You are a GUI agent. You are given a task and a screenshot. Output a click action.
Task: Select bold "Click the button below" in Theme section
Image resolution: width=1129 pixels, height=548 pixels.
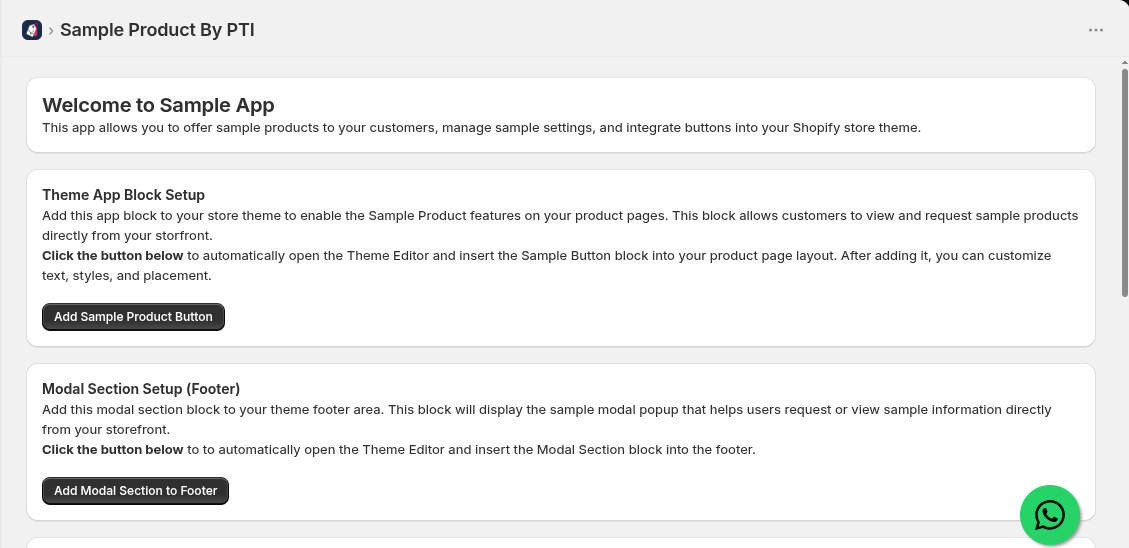[113, 256]
